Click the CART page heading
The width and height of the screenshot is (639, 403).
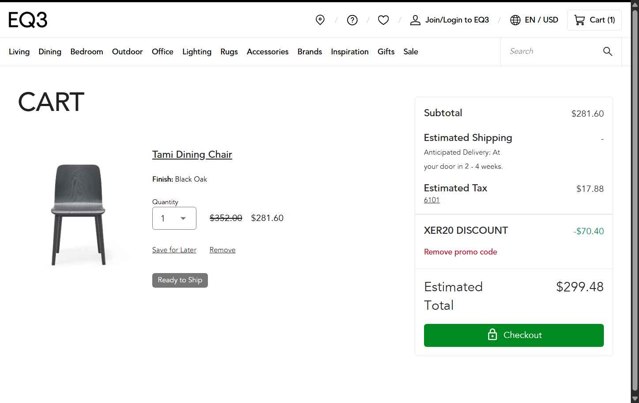[51, 102]
